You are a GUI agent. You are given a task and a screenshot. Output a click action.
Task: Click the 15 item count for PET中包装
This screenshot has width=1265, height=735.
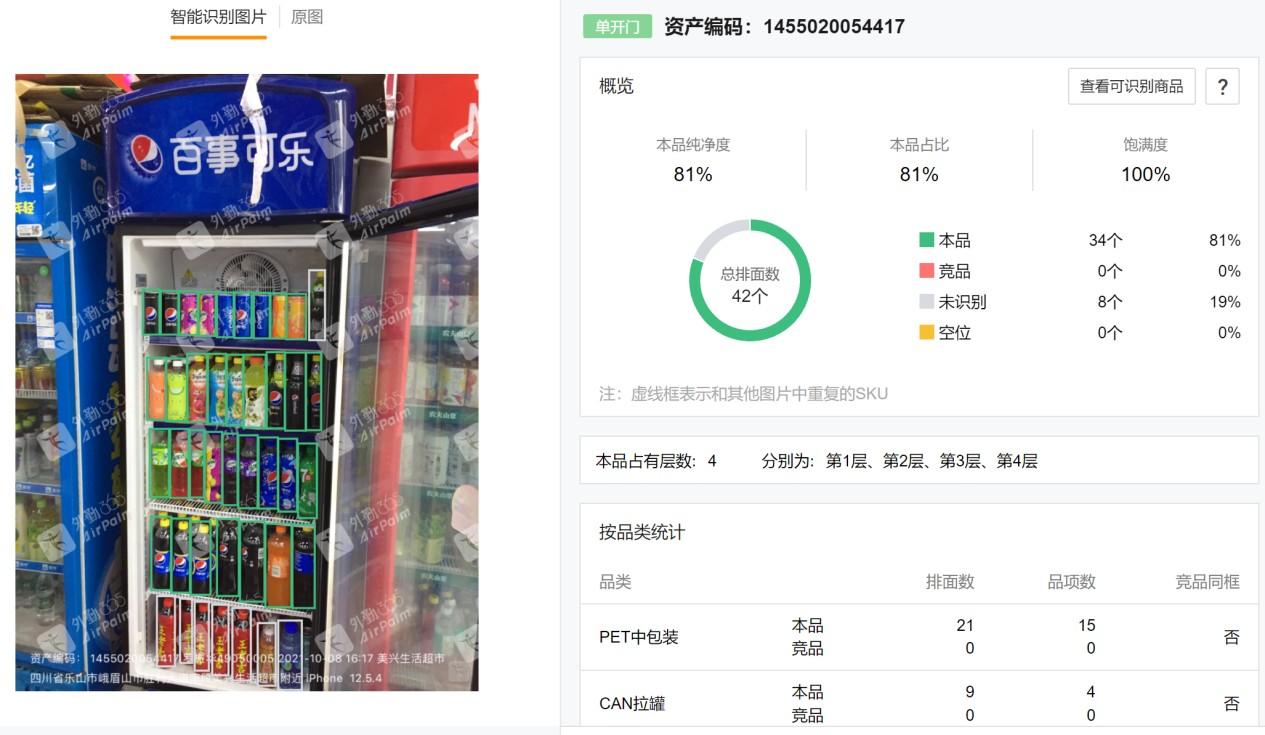1086,625
